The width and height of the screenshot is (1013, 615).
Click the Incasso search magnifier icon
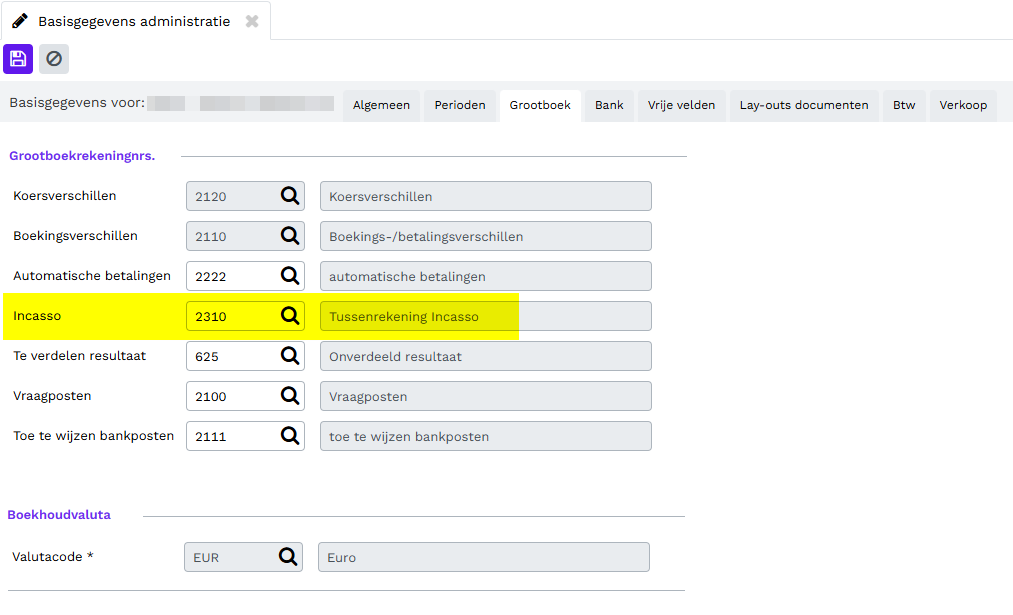(290, 316)
